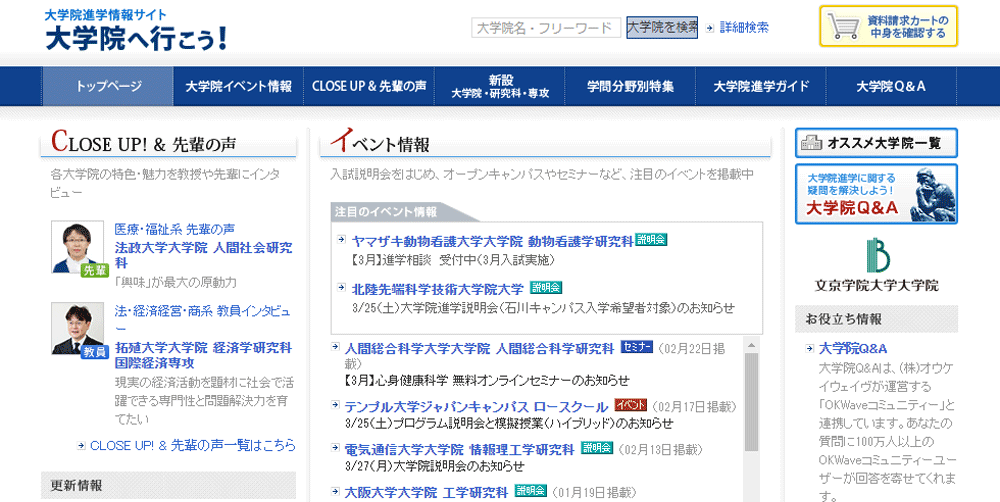Open the 資料請求カート cart button
1000x502 pixels.
tap(888, 26)
